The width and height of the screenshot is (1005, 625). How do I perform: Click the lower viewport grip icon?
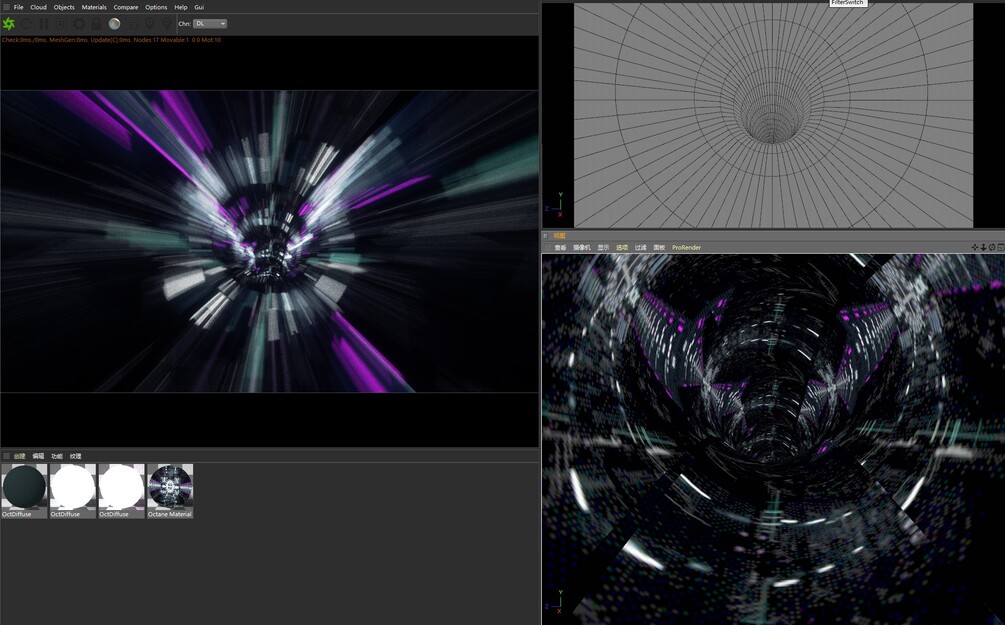click(x=547, y=236)
